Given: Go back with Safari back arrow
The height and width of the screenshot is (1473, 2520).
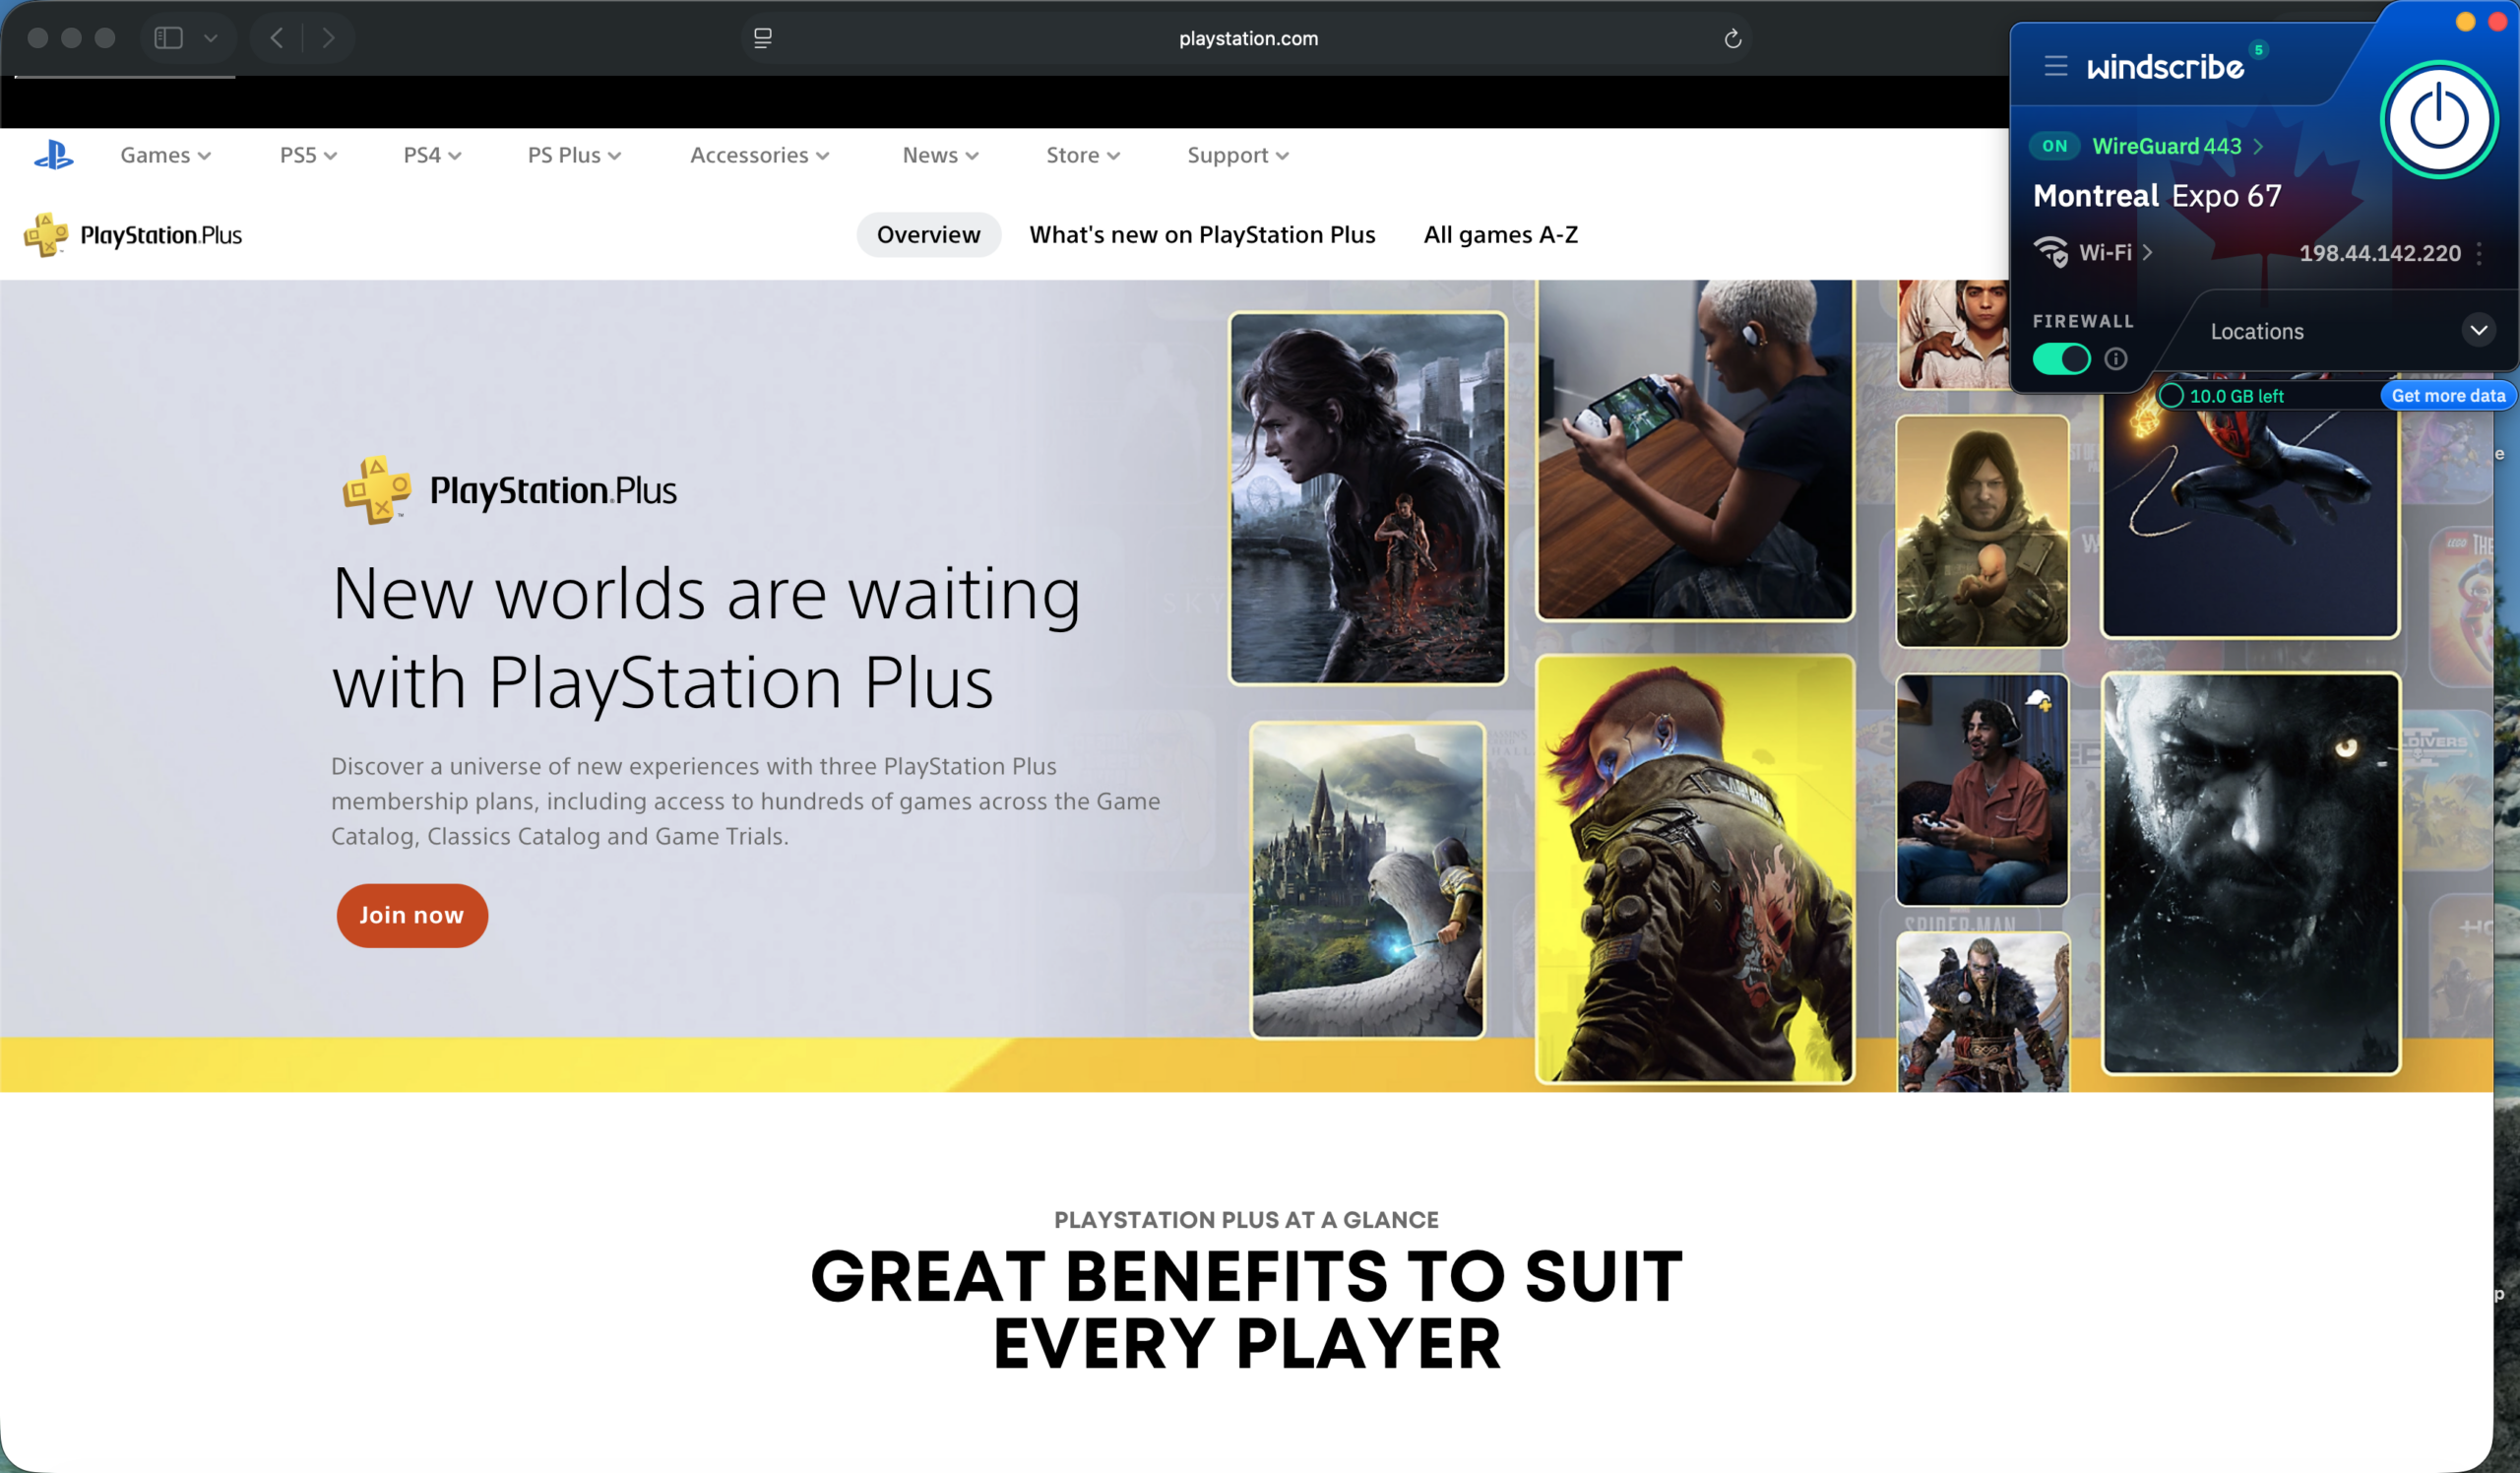Looking at the screenshot, I should (277, 38).
